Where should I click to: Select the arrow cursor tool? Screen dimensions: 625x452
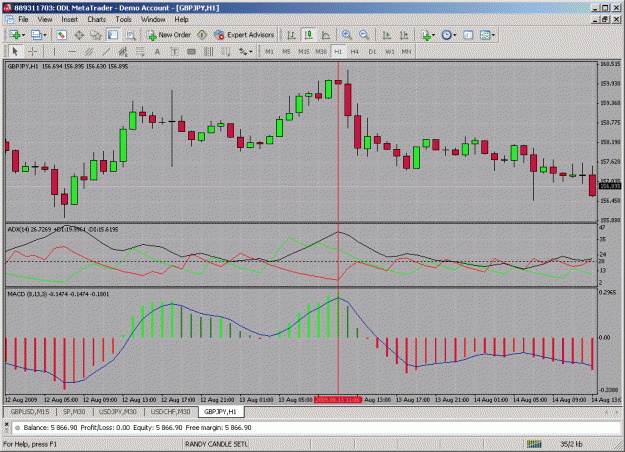click(15, 51)
